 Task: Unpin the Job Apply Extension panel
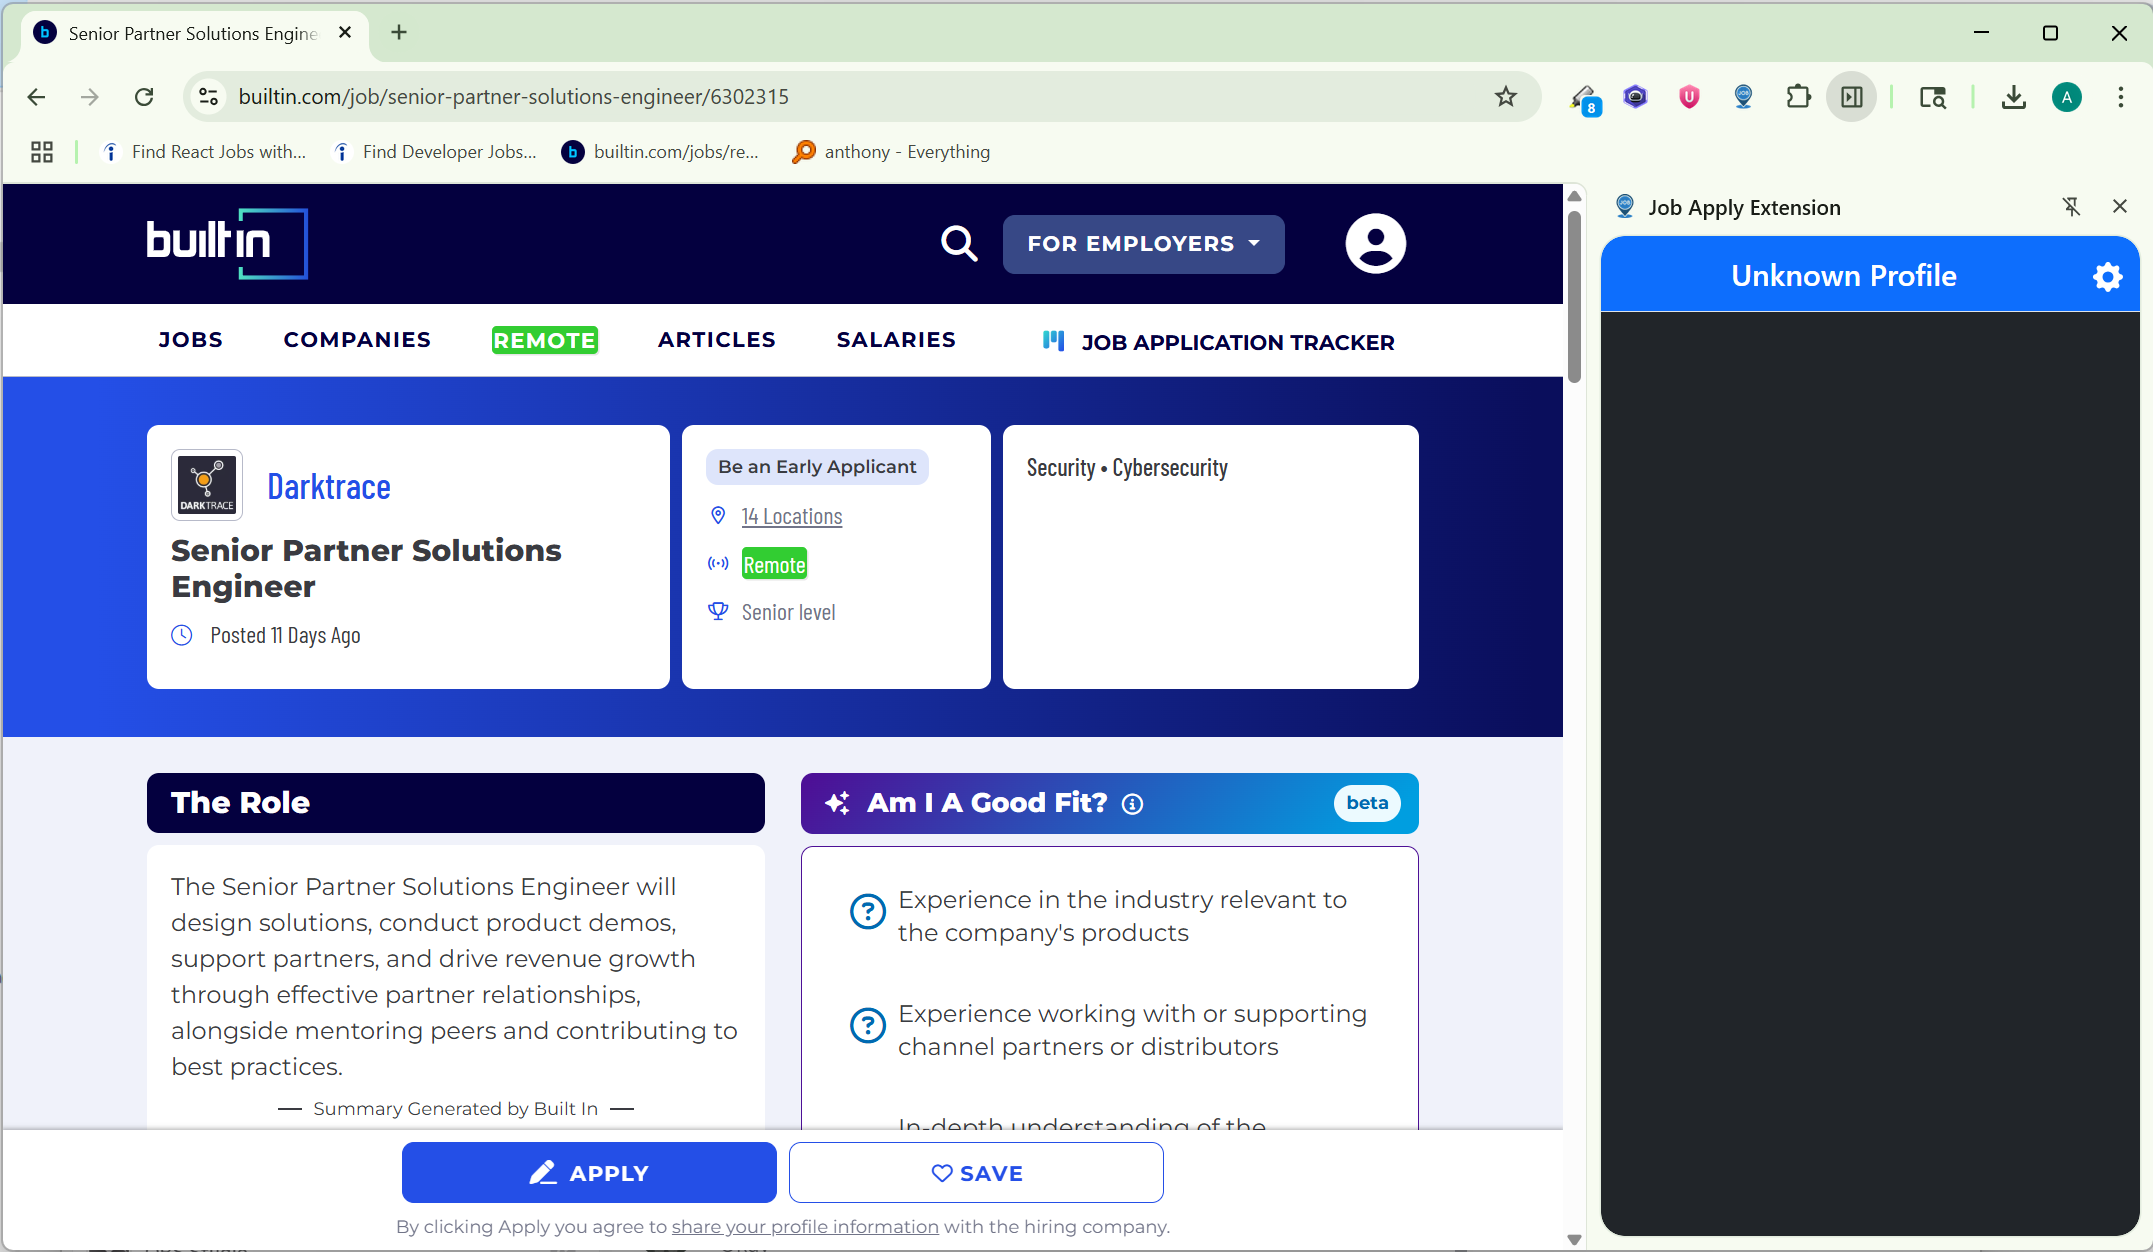[x=2071, y=207]
